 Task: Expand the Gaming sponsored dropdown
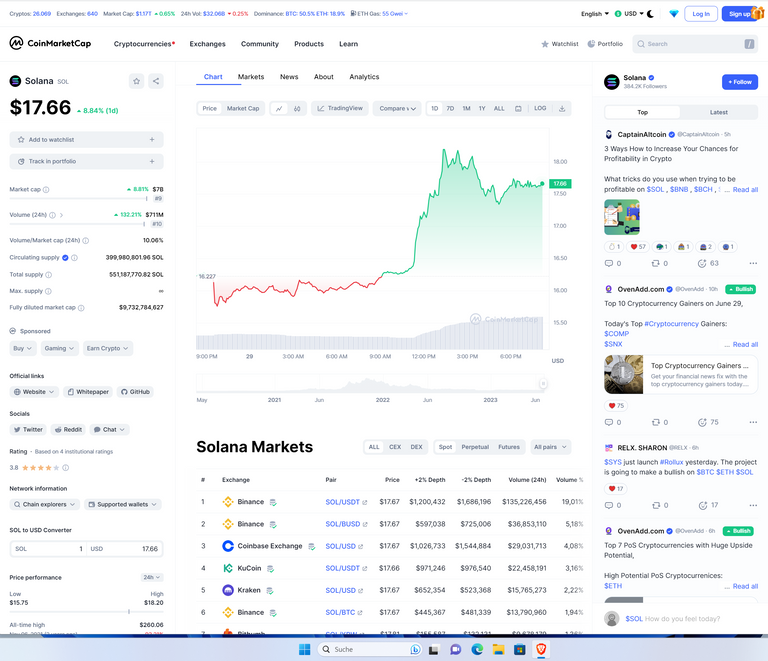tap(59, 349)
